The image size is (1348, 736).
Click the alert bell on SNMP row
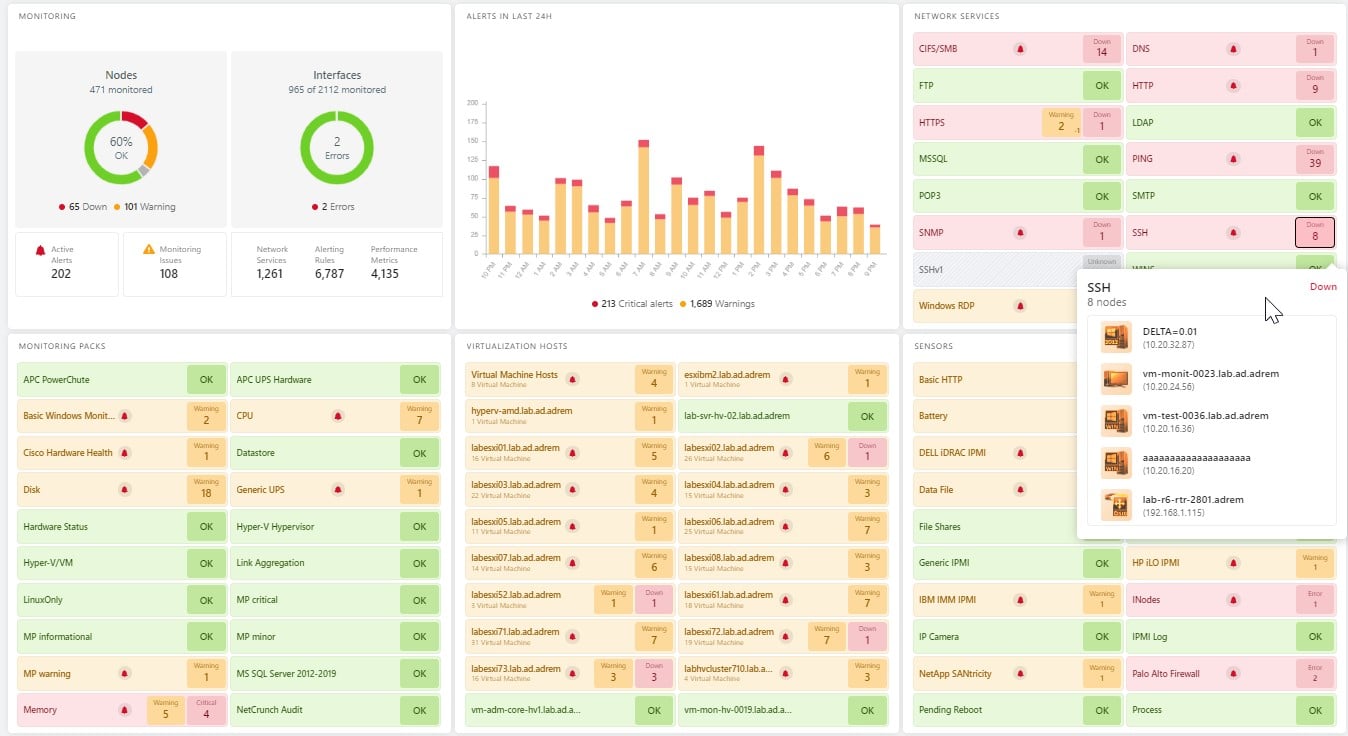tap(1020, 232)
